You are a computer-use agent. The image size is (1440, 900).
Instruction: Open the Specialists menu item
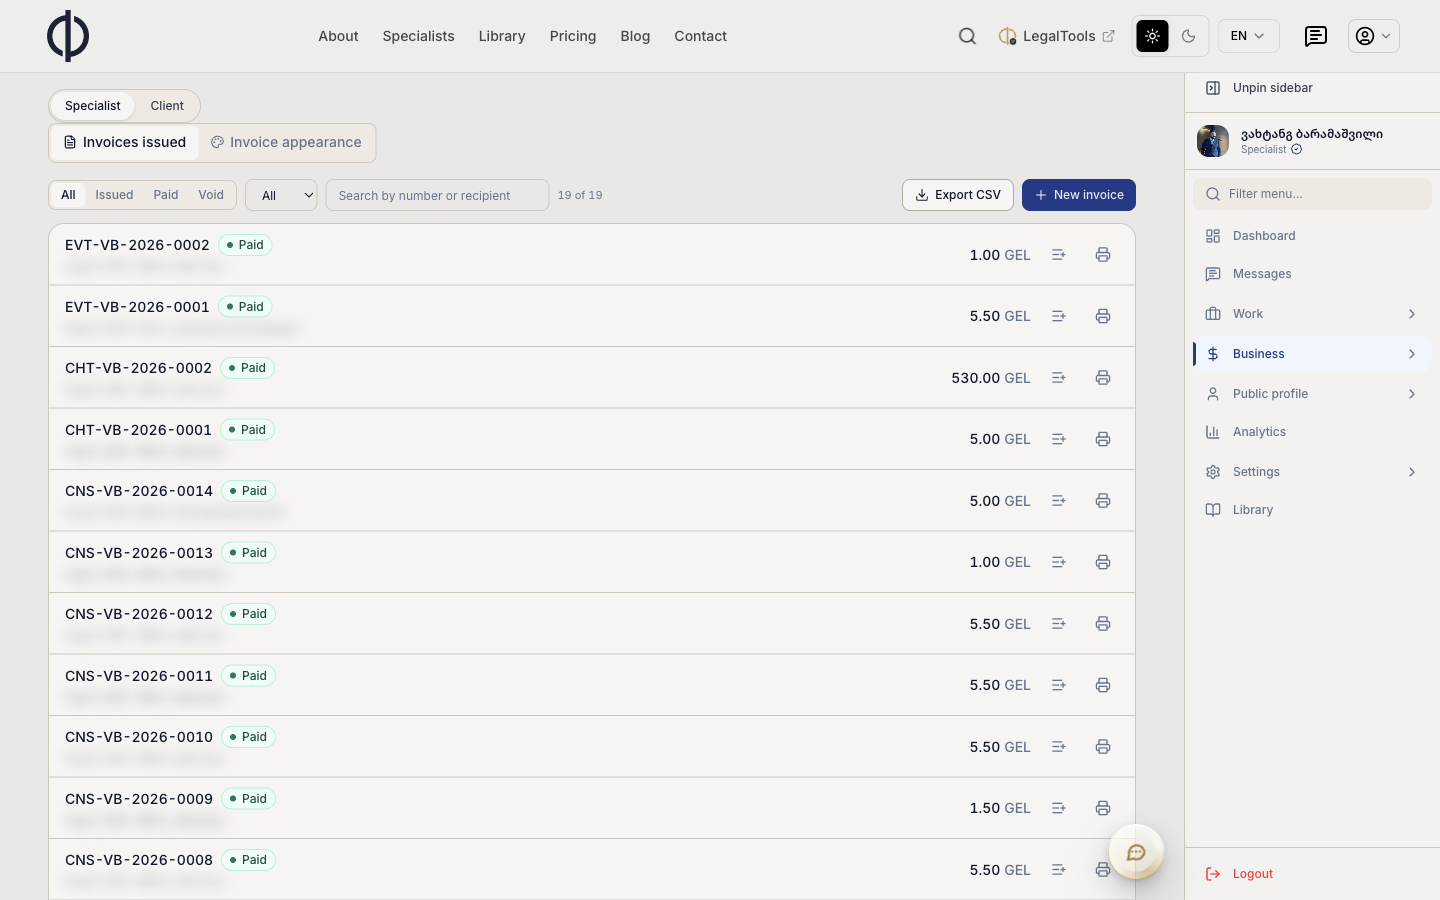click(418, 36)
